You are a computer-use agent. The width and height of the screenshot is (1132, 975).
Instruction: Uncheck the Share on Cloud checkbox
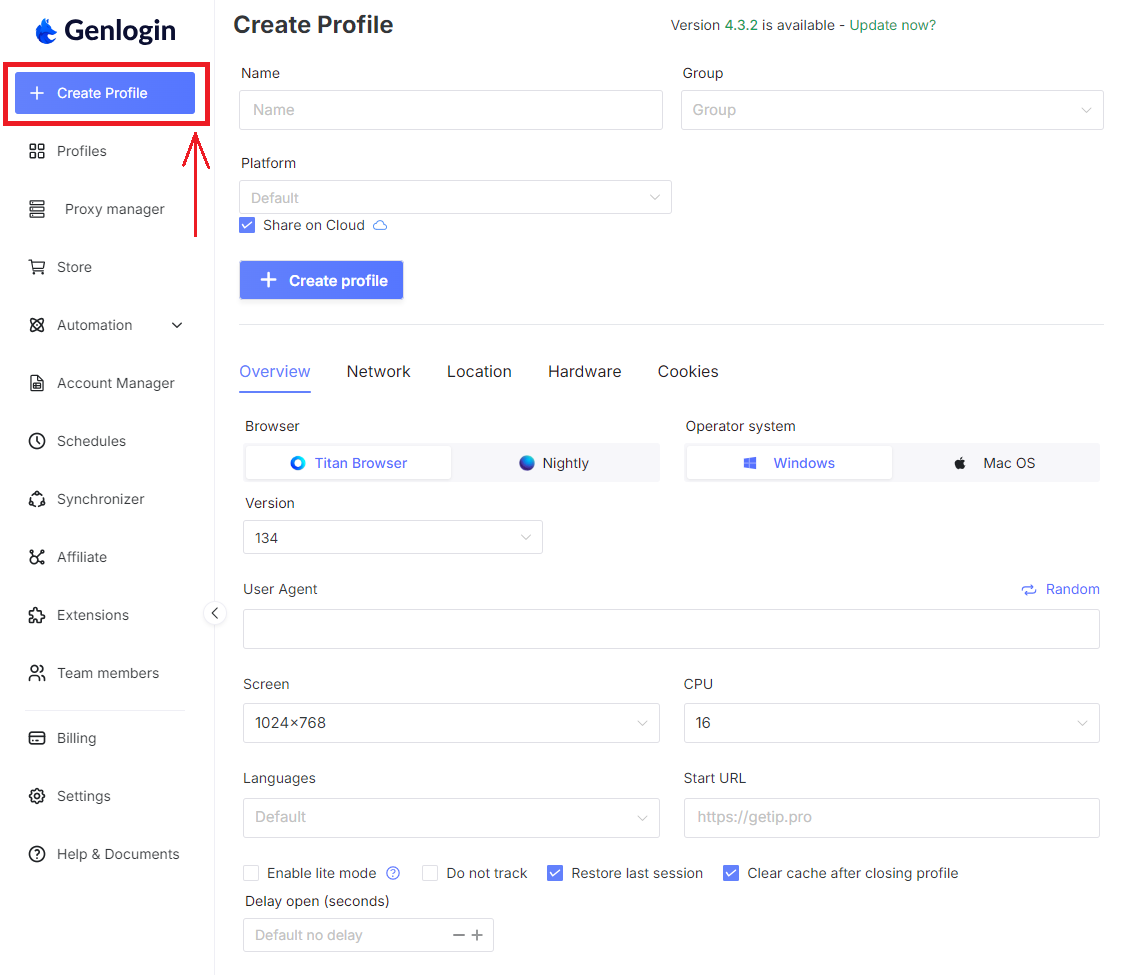click(248, 225)
